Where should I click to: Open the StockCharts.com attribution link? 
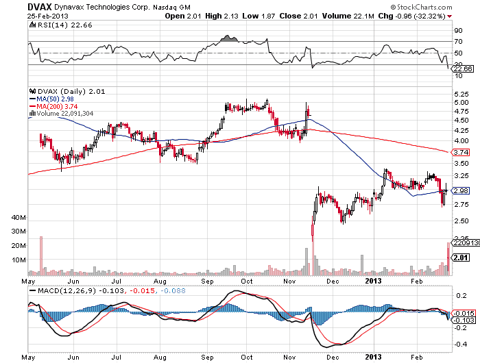(421, 7)
